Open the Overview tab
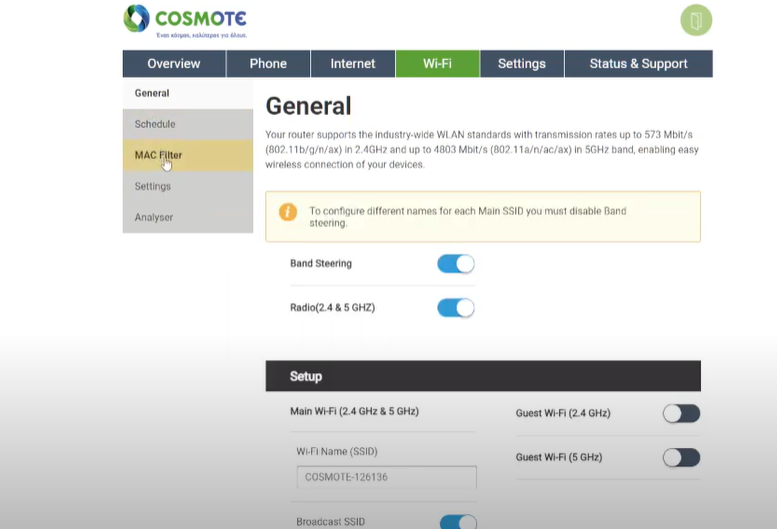 pos(173,64)
